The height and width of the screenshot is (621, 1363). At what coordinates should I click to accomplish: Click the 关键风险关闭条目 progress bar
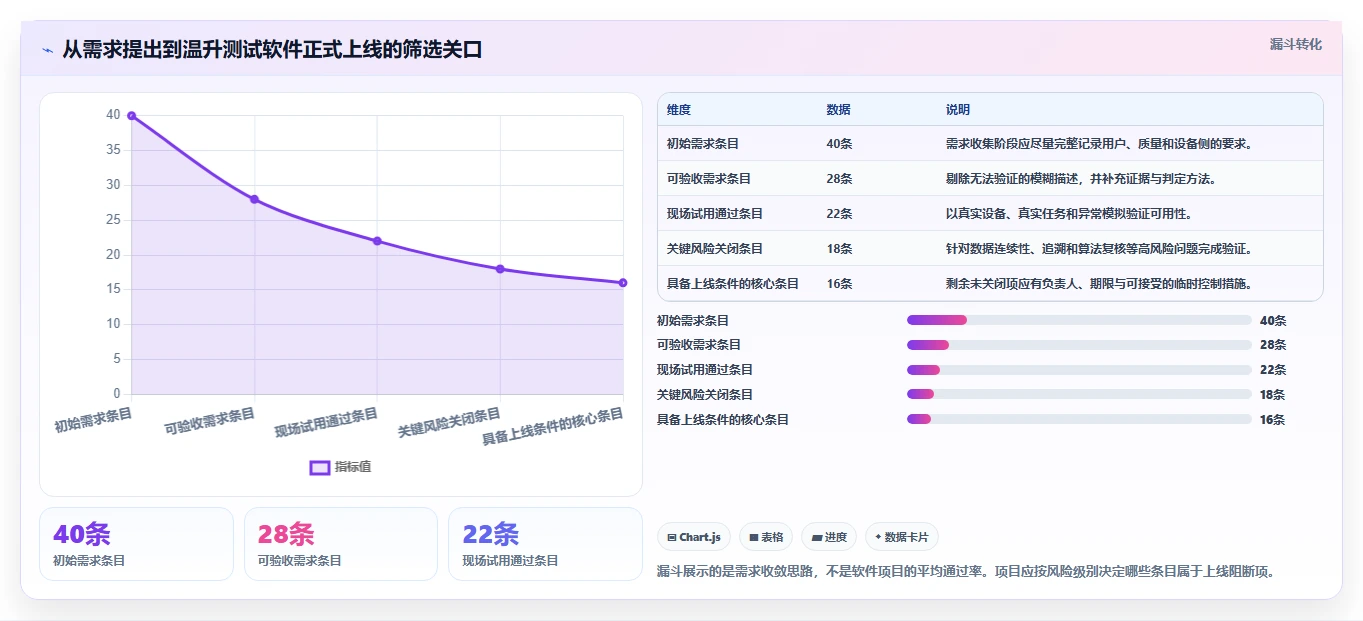[1079, 394]
